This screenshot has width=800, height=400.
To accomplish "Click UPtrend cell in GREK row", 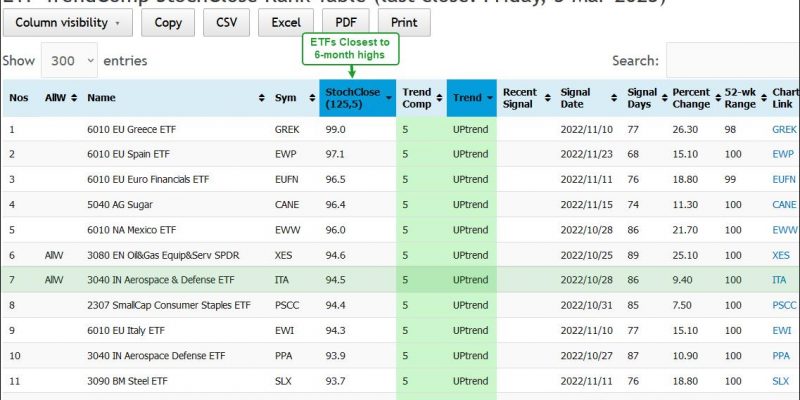I will 470,130.
